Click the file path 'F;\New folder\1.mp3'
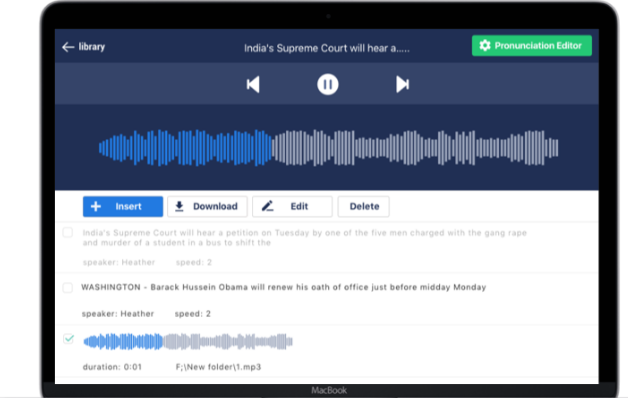628x398 pixels. click(218, 367)
